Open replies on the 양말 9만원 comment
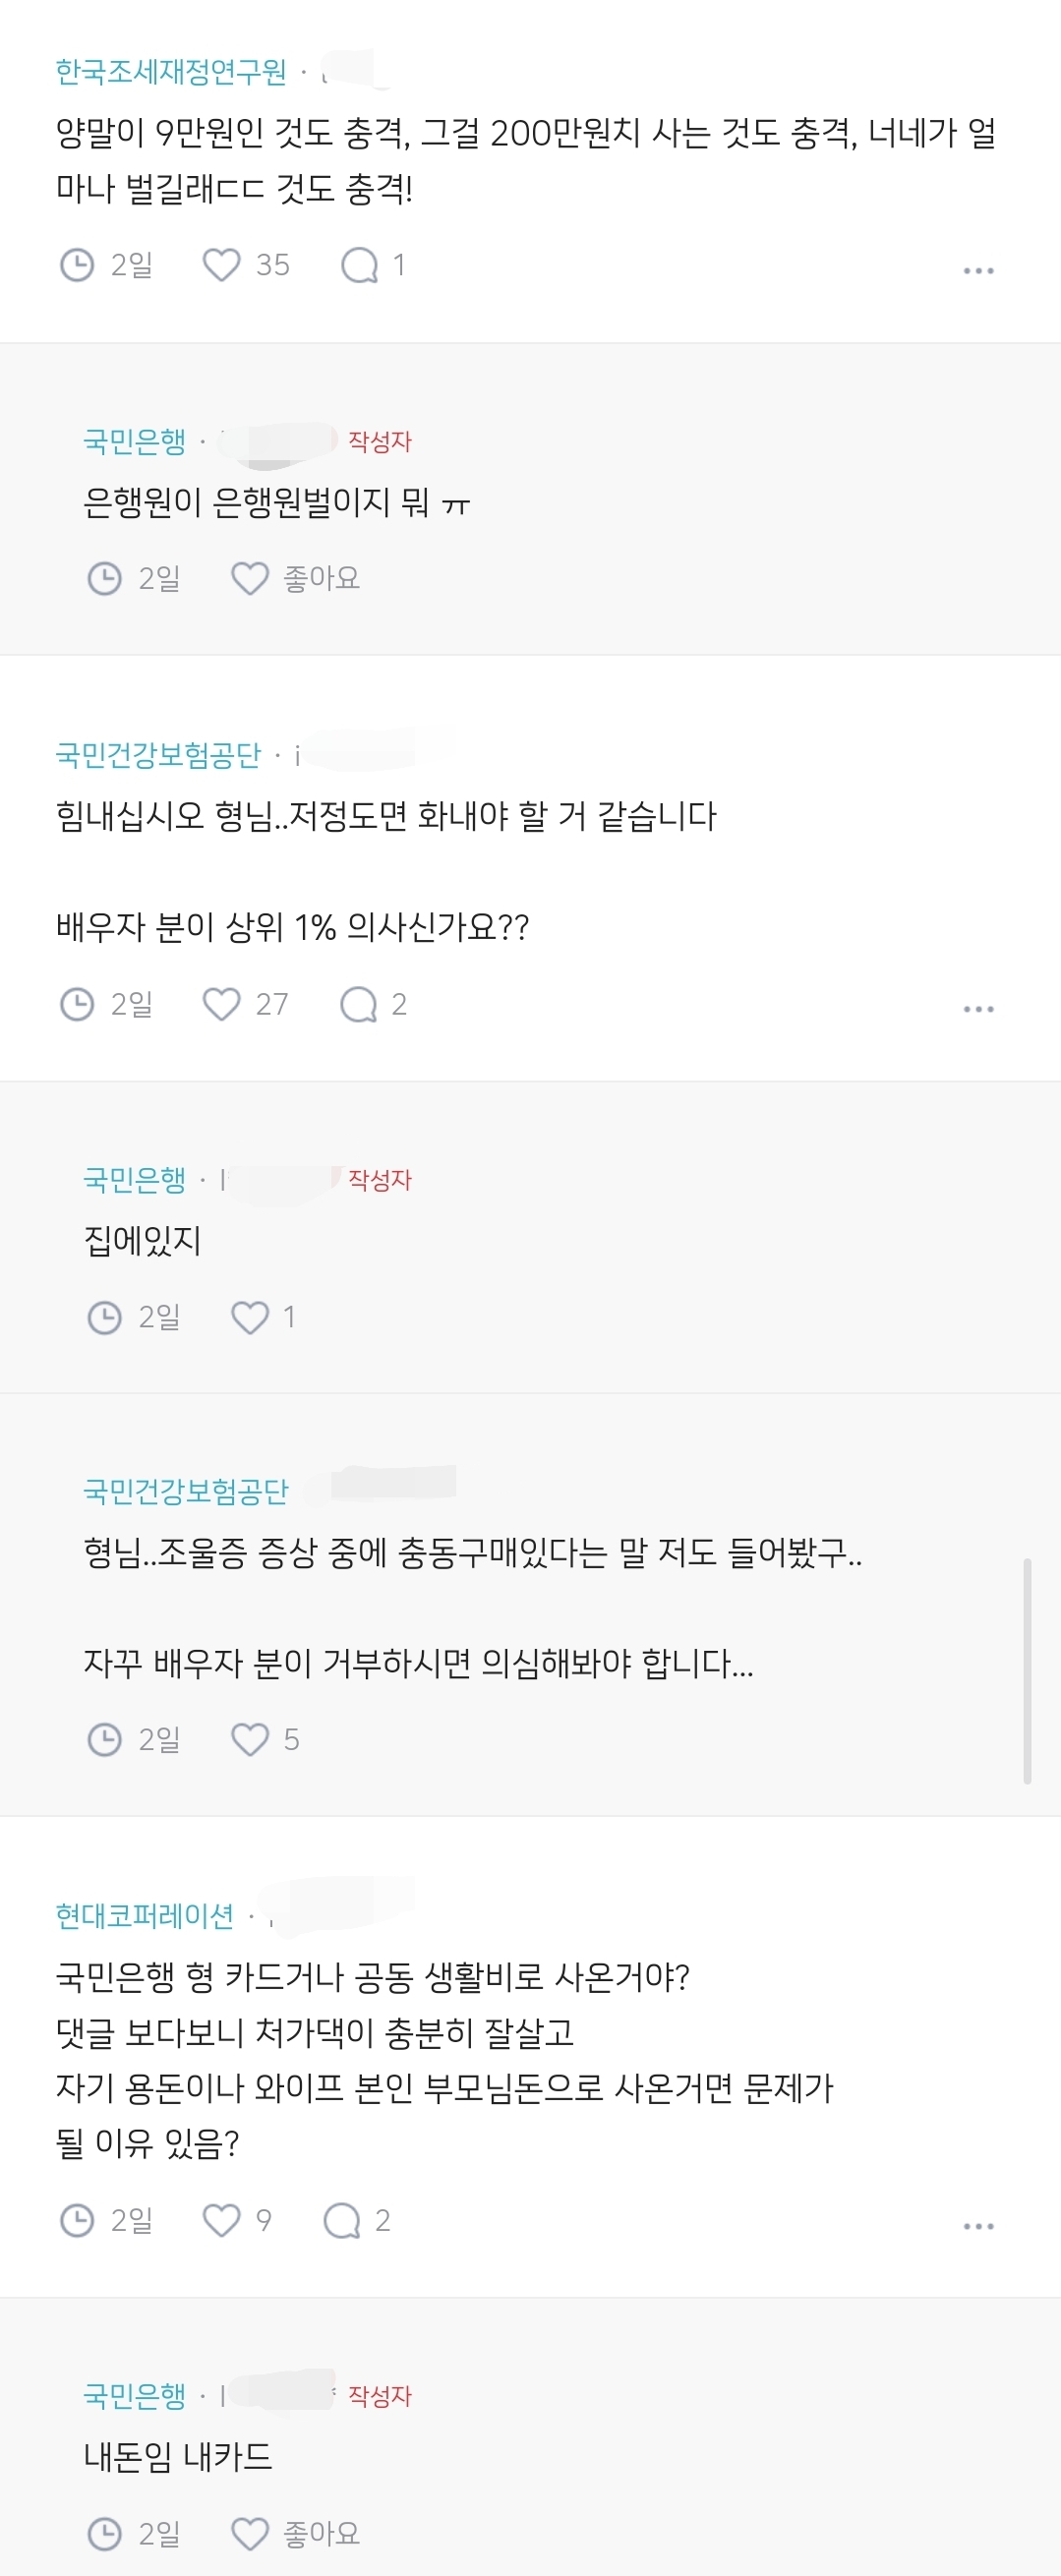Image resolution: width=1061 pixels, height=2576 pixels. [x=359, y=265]
